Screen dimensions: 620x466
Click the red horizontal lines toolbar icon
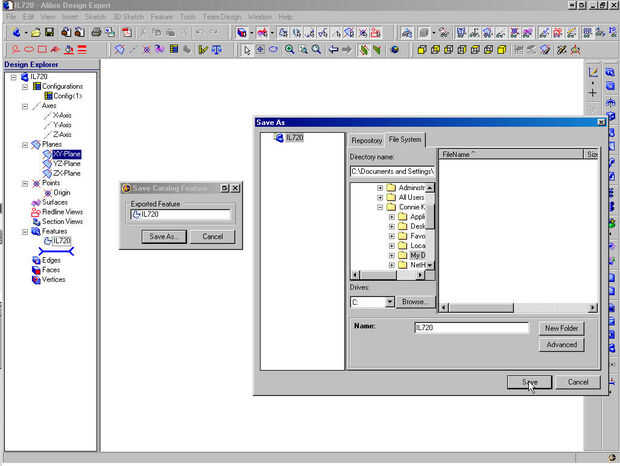[82, 50]
